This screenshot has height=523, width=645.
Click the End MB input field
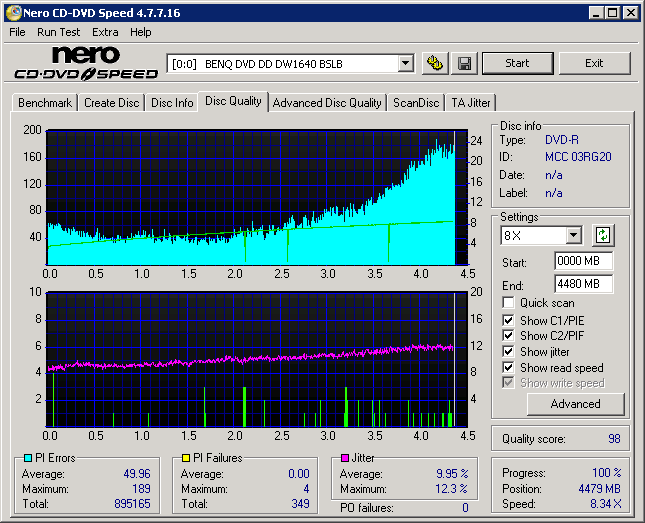(583, 284)
